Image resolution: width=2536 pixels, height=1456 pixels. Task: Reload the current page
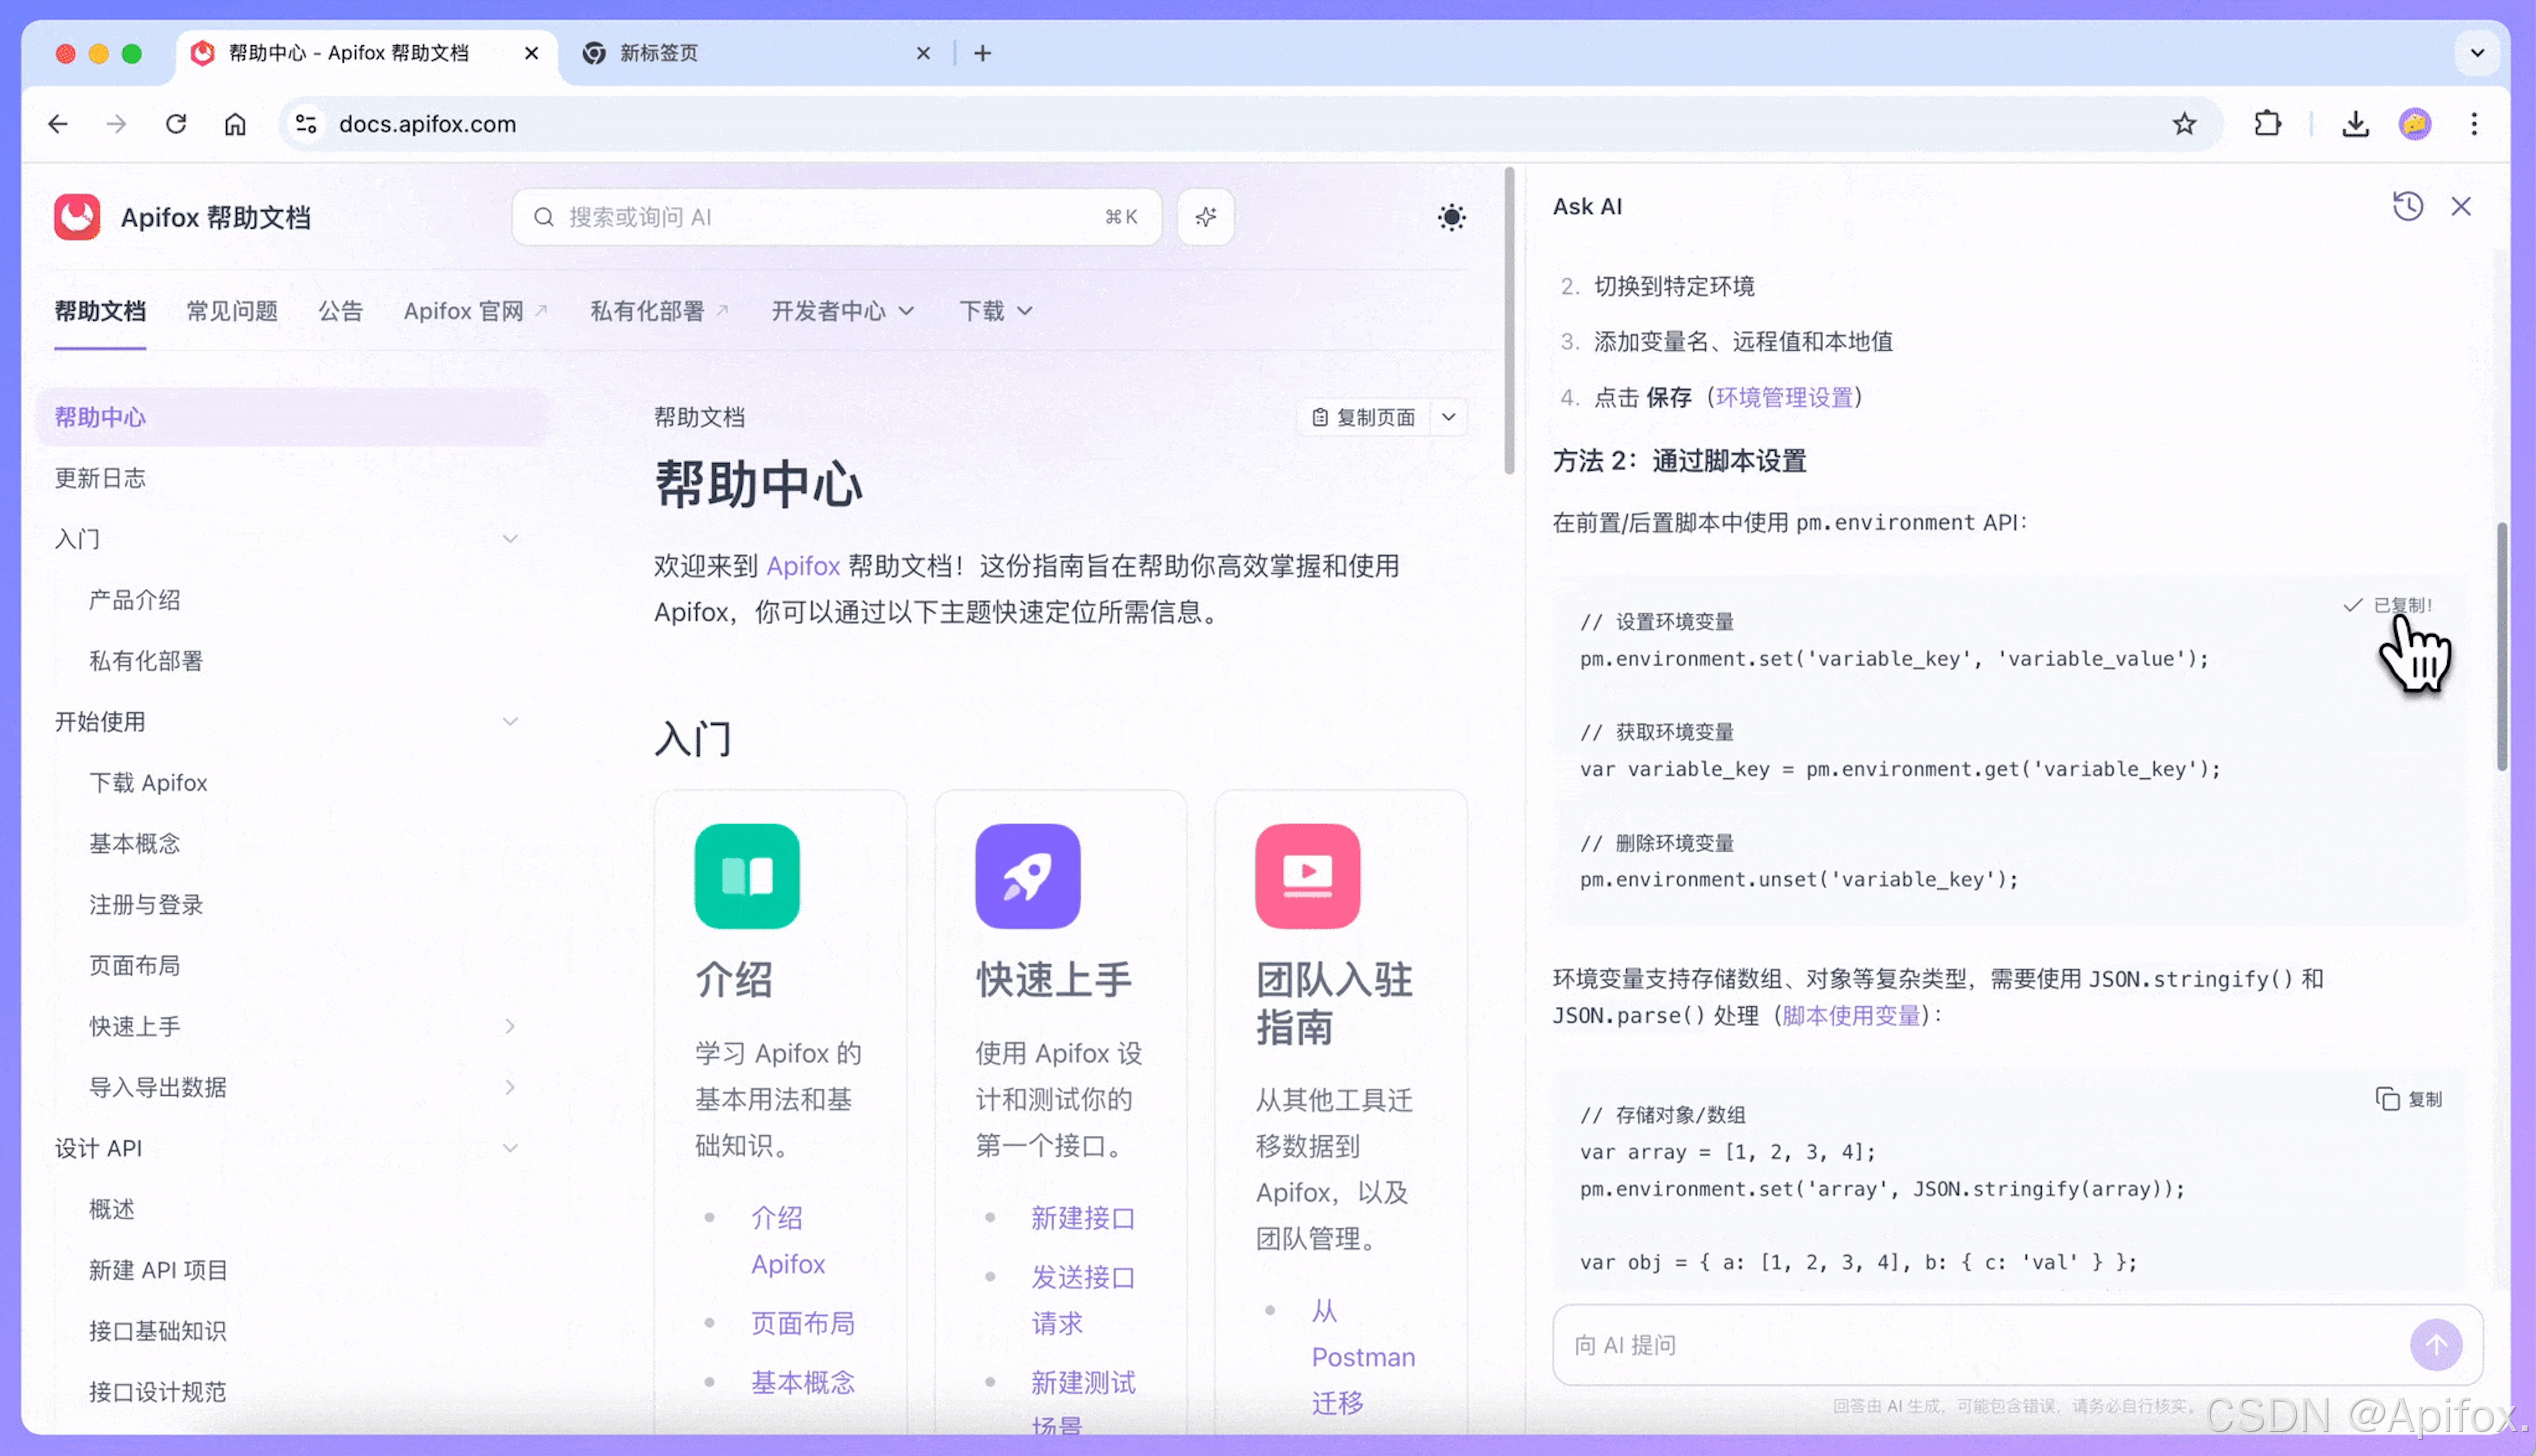pyautogui.click(x=176, y=124)
